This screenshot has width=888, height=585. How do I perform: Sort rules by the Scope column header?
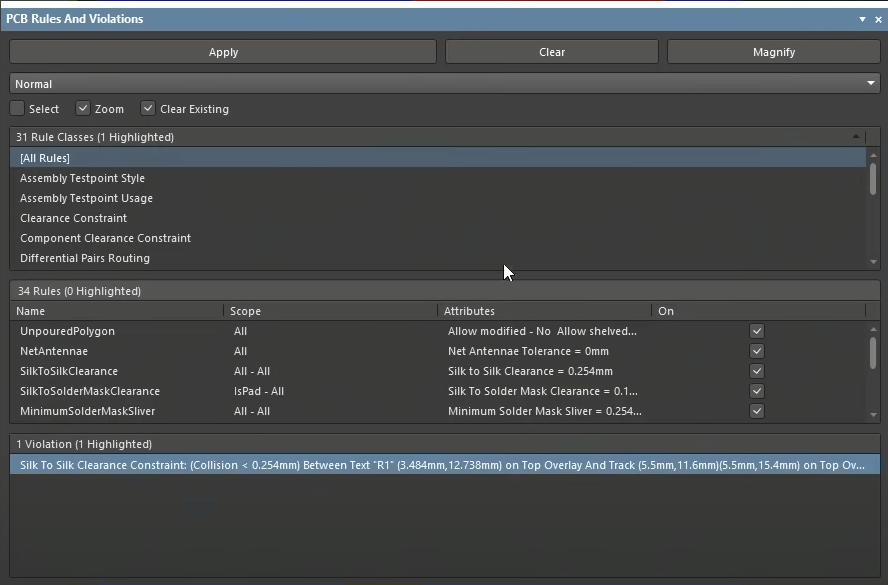[246, 311]
